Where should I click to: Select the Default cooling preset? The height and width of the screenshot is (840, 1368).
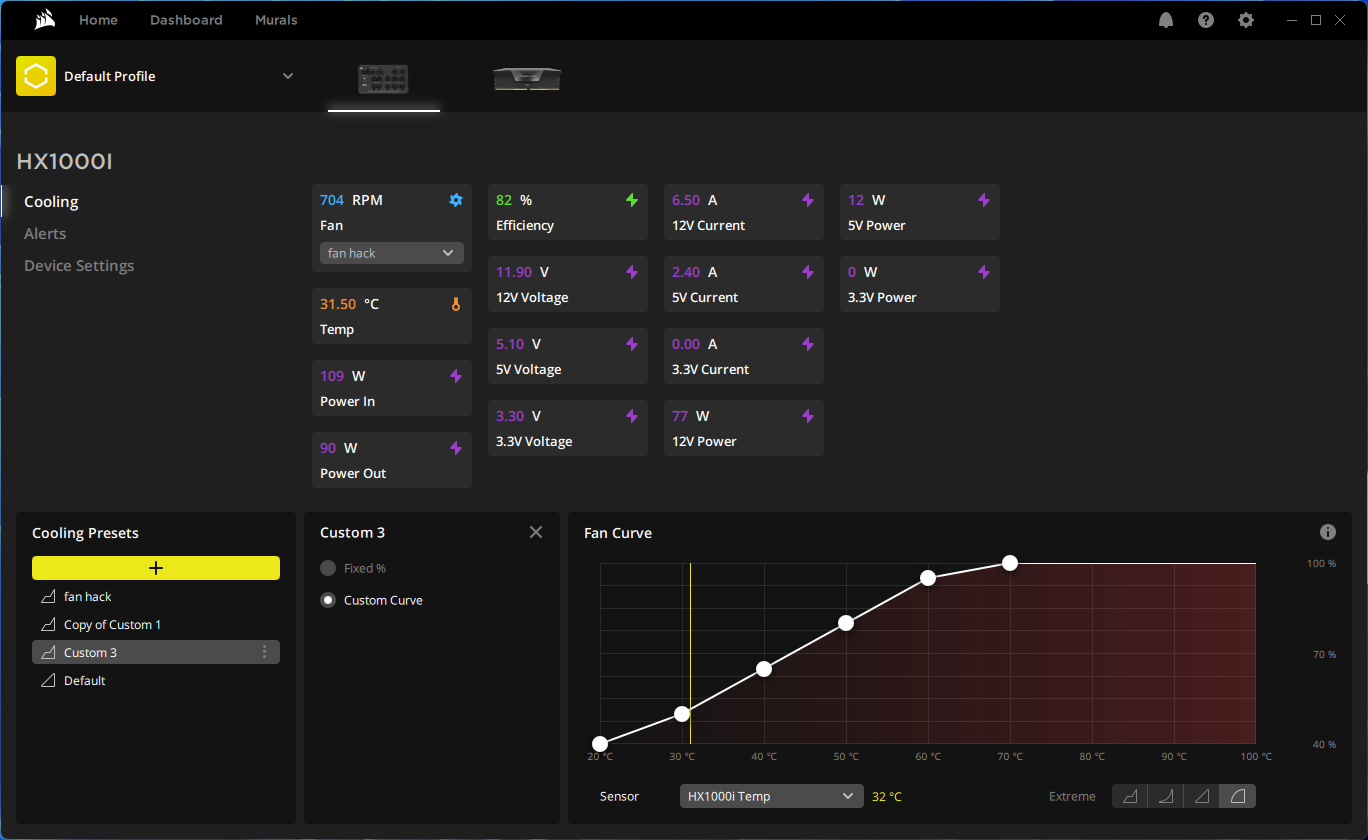pyautogui.click(x=156, y=681)
